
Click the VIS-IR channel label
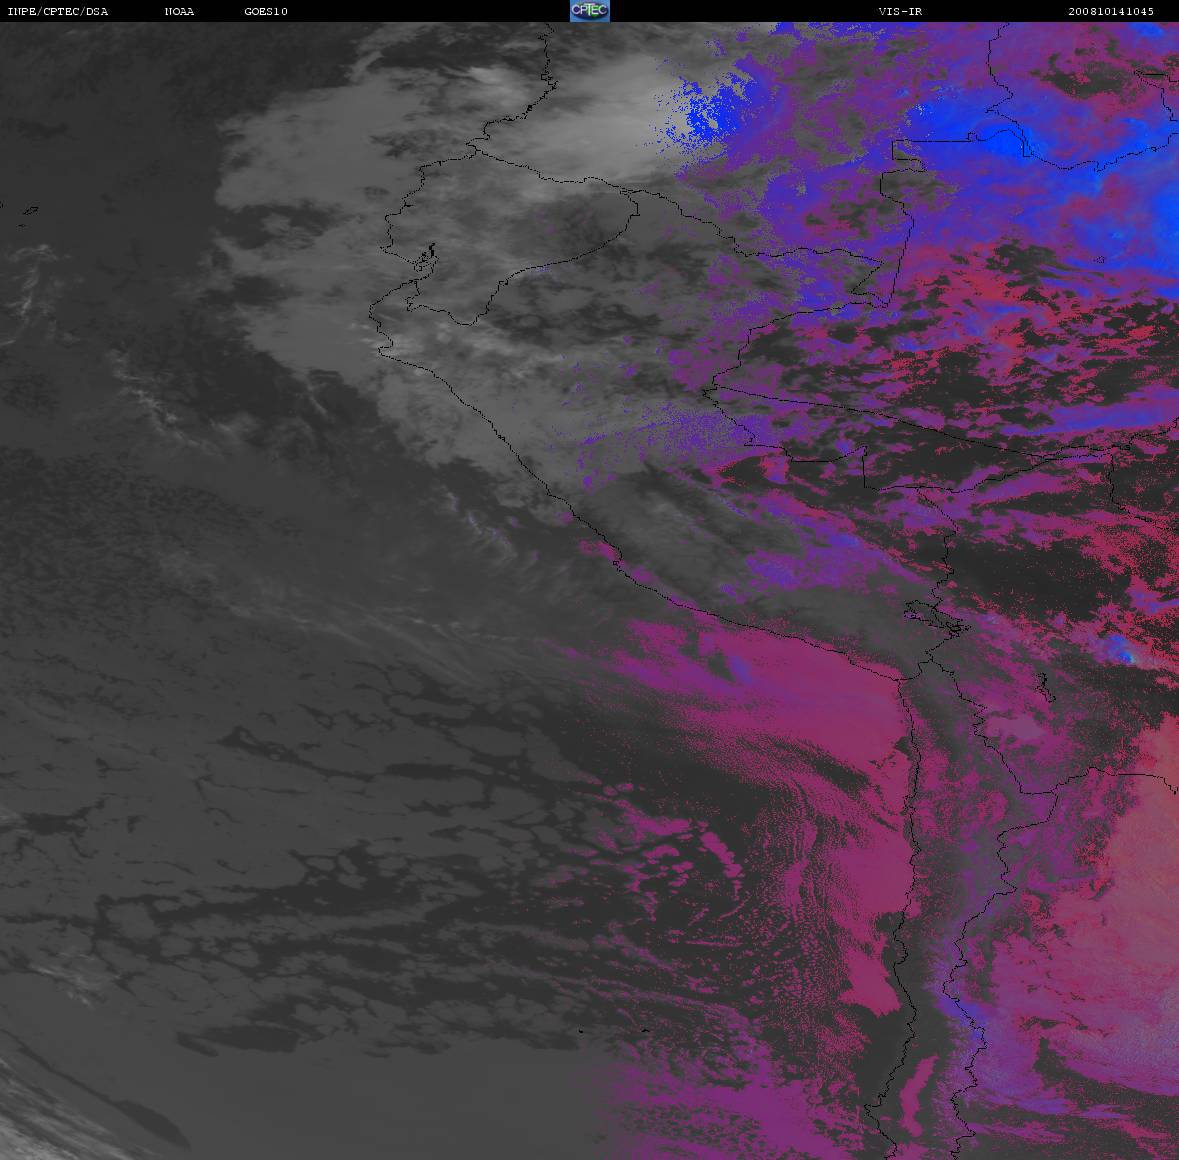pos(900,11)
